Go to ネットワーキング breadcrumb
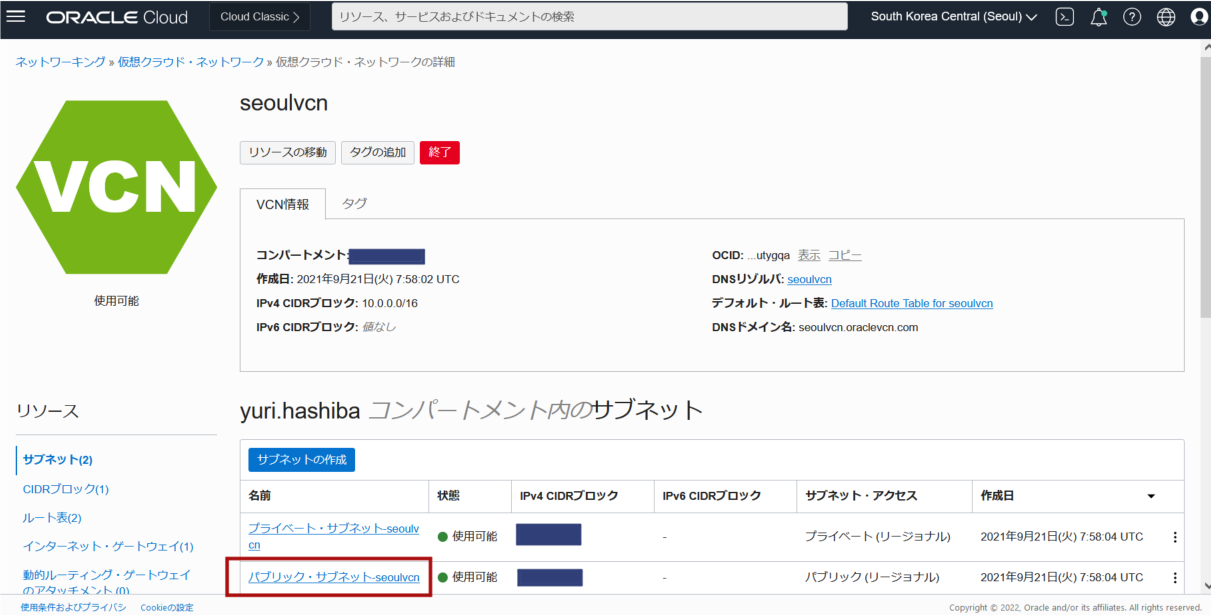 (60, 62)
